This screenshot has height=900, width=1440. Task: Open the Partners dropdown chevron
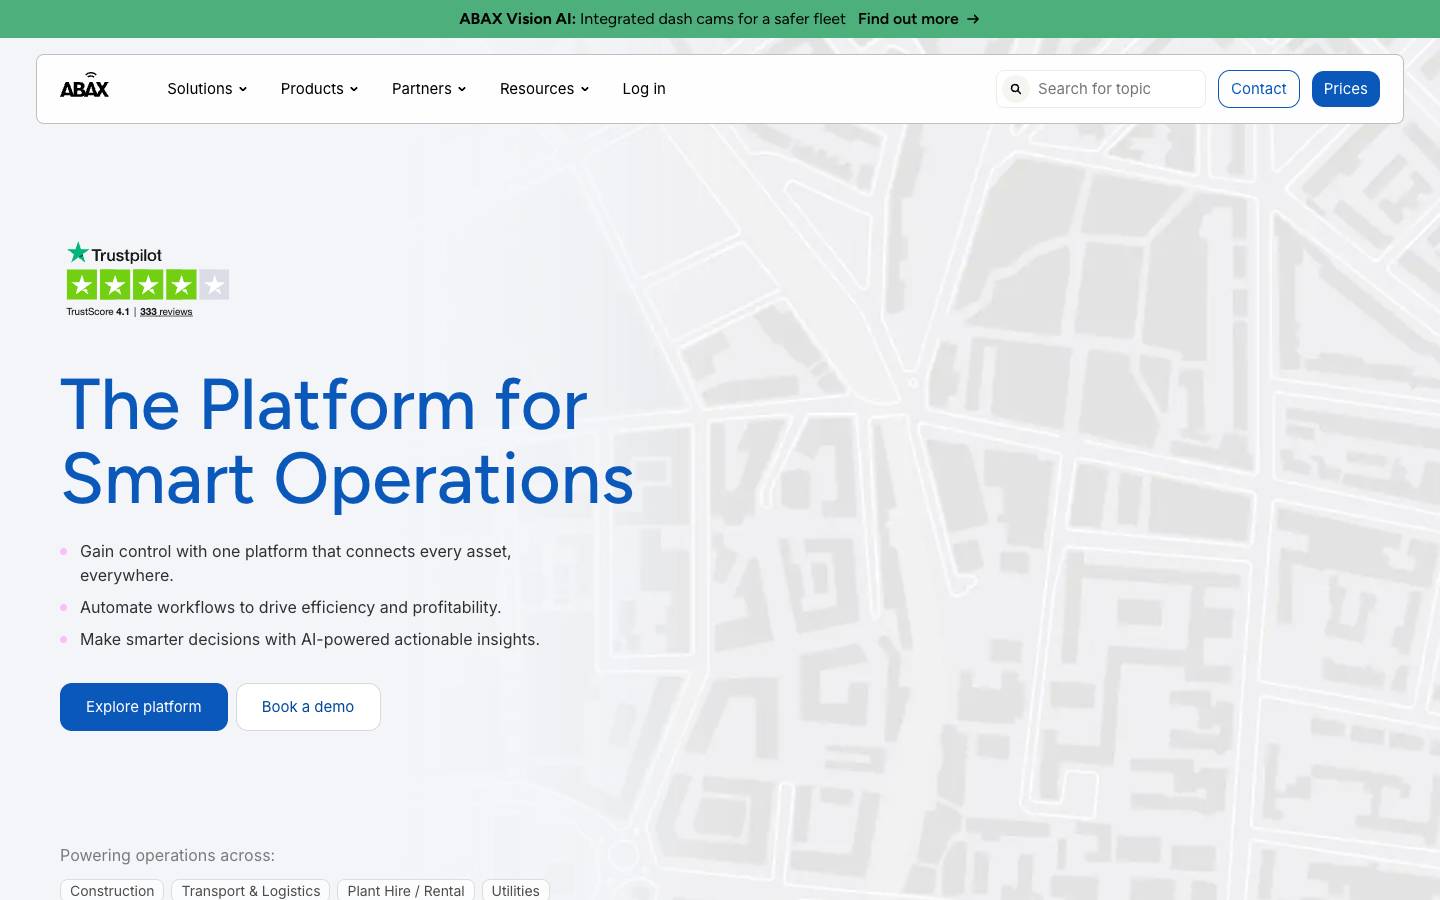pos(462,89)
